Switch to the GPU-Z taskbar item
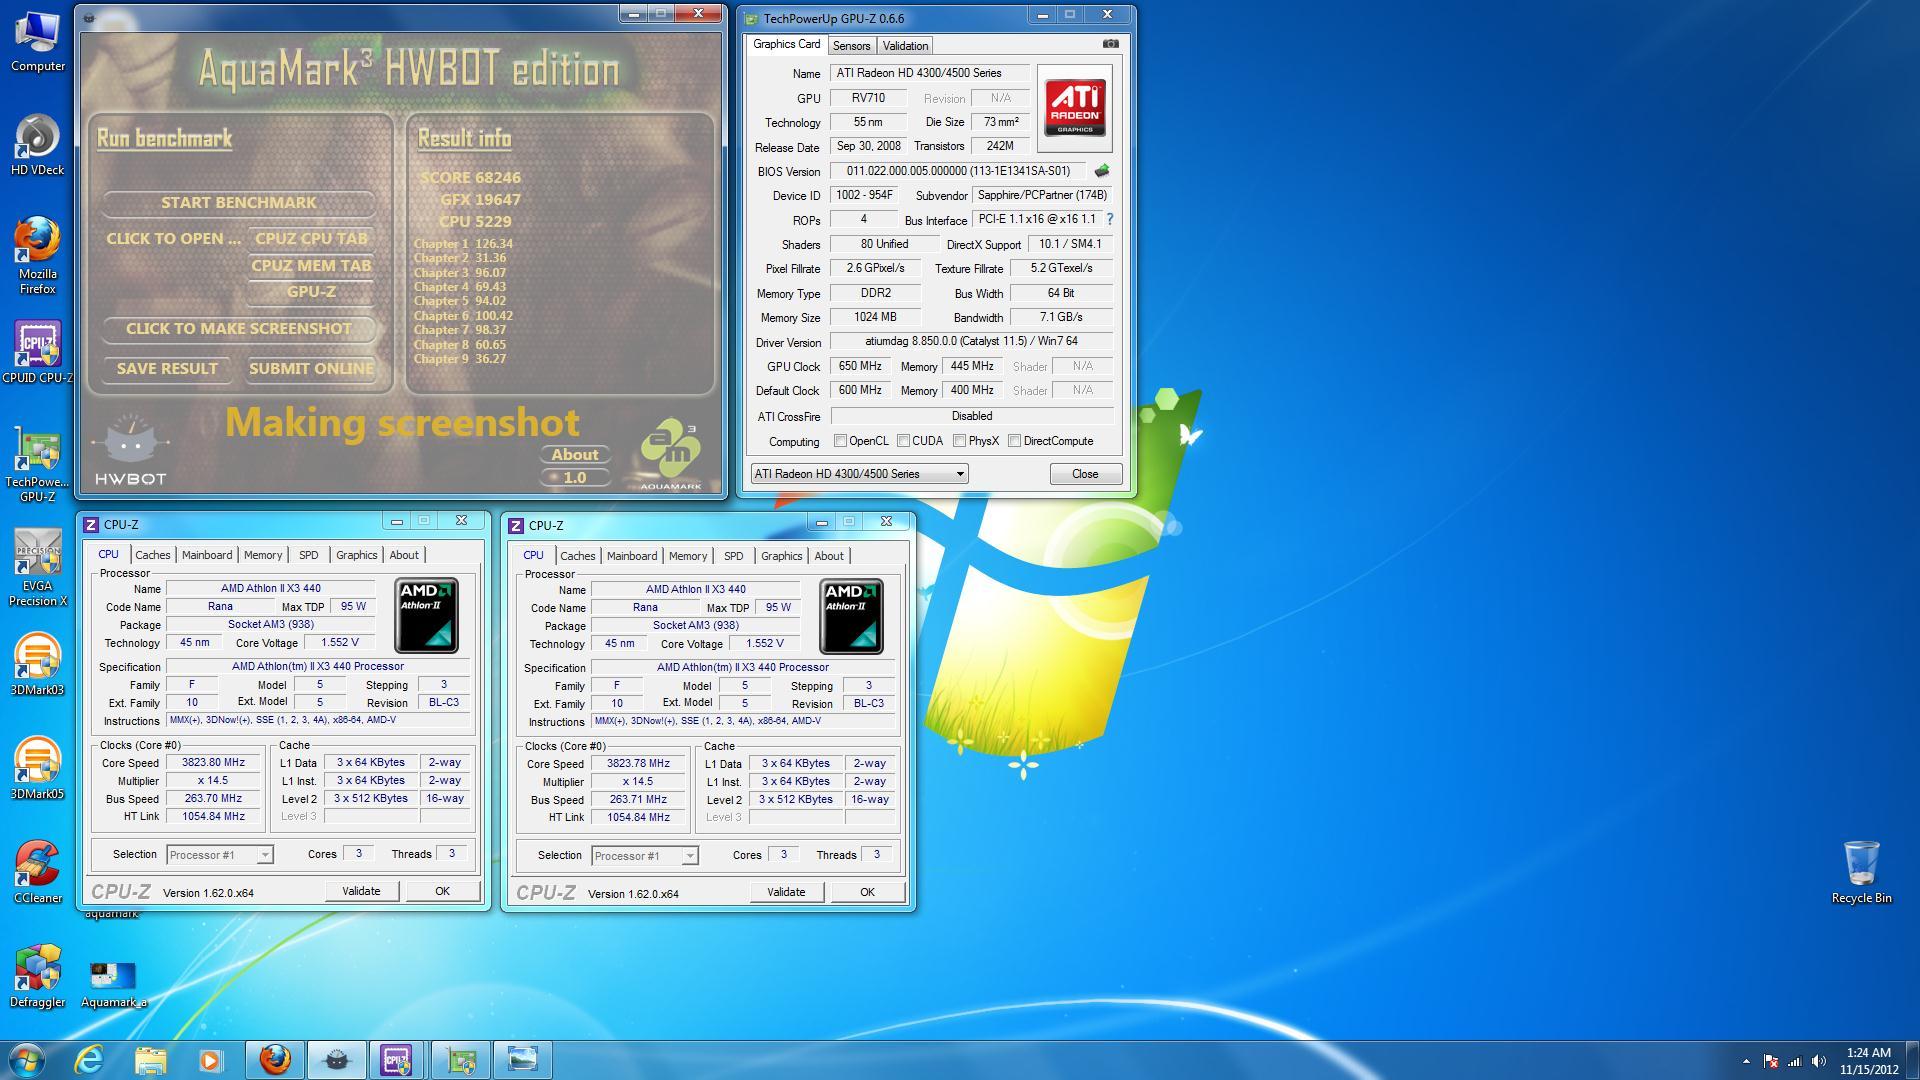The height and width of the screenshot is (1080, 1920). pyautogui.click(x=460, y=1059)
